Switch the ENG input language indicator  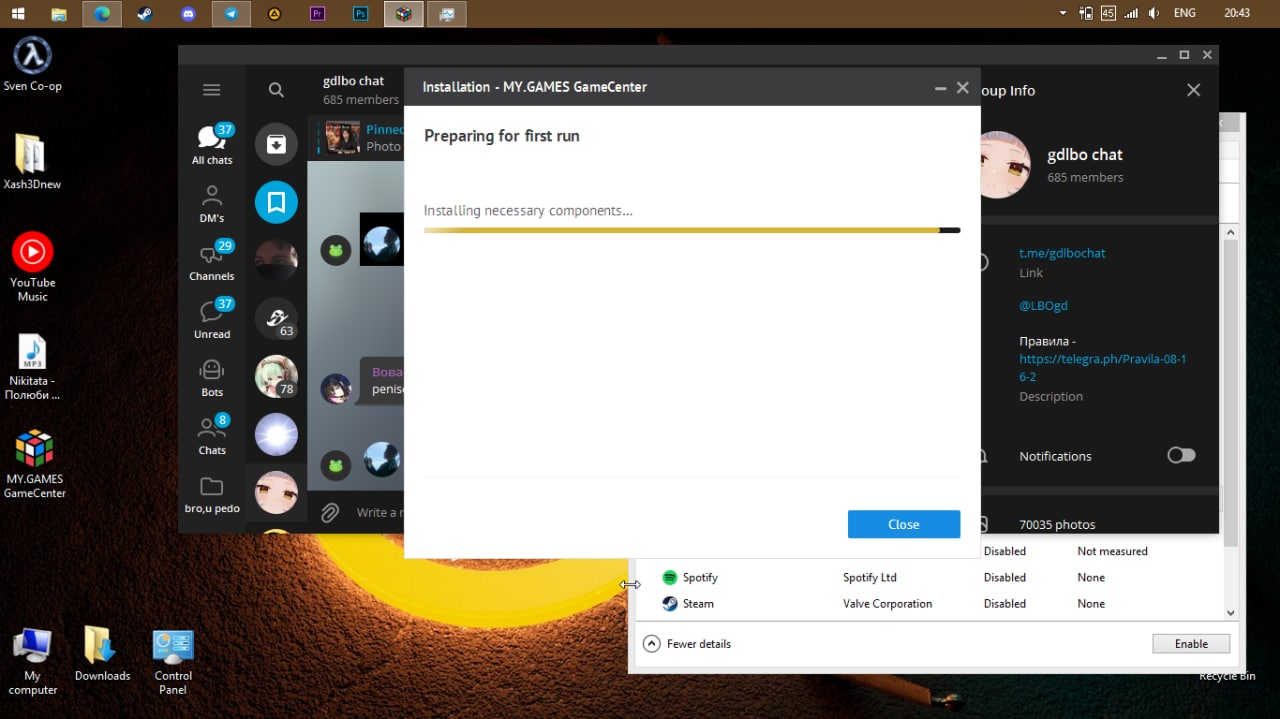point(1184,13)
